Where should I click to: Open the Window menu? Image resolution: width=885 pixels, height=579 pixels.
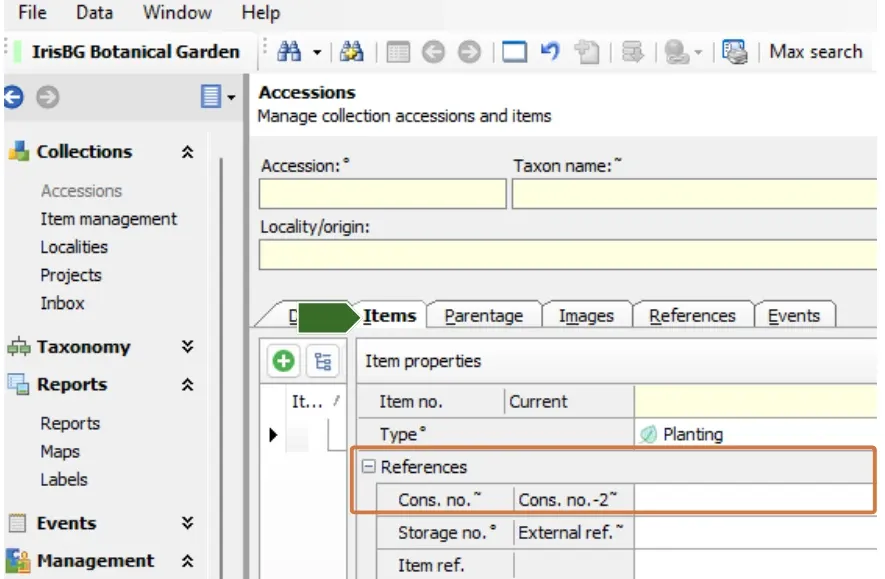(x=177, y=12)
